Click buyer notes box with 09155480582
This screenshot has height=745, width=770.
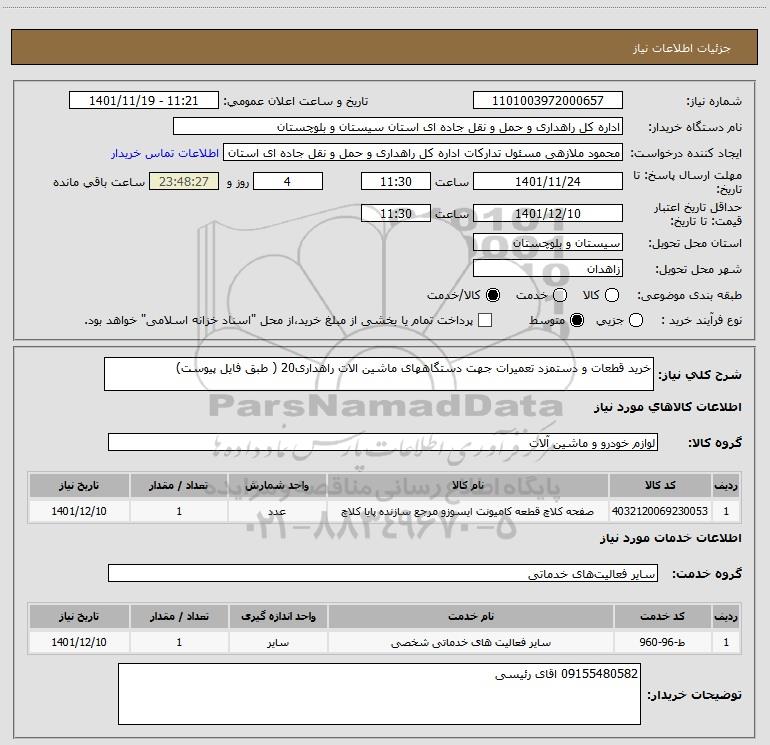379,694
